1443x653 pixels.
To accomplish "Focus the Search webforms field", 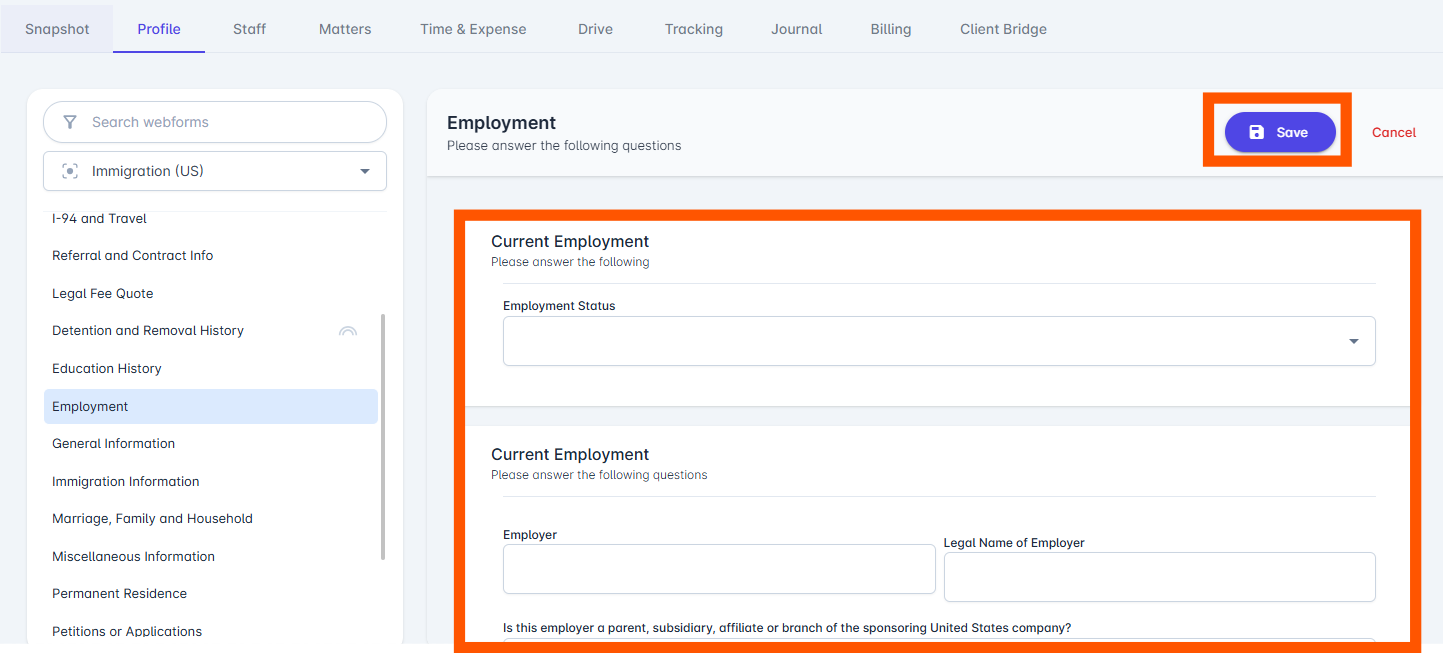I will (x=215, y=122).
